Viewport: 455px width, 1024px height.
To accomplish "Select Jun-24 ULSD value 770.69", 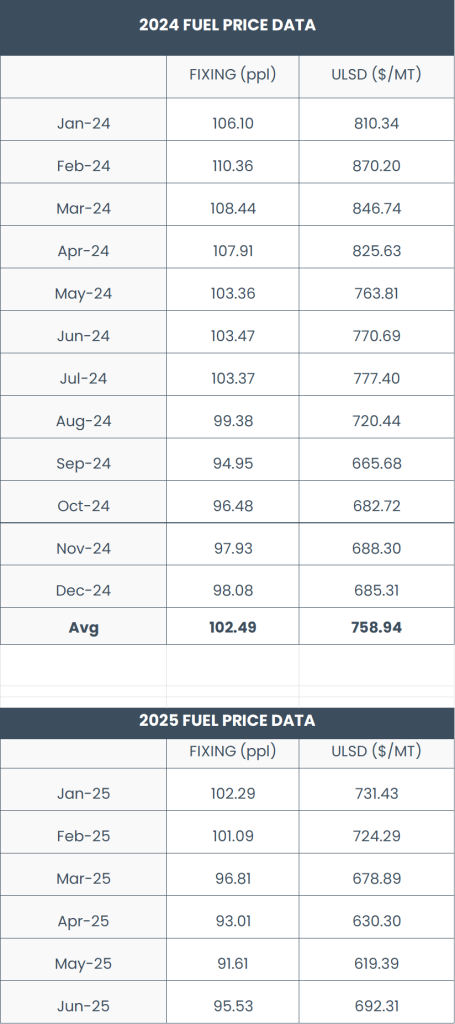I will (376, 336).
